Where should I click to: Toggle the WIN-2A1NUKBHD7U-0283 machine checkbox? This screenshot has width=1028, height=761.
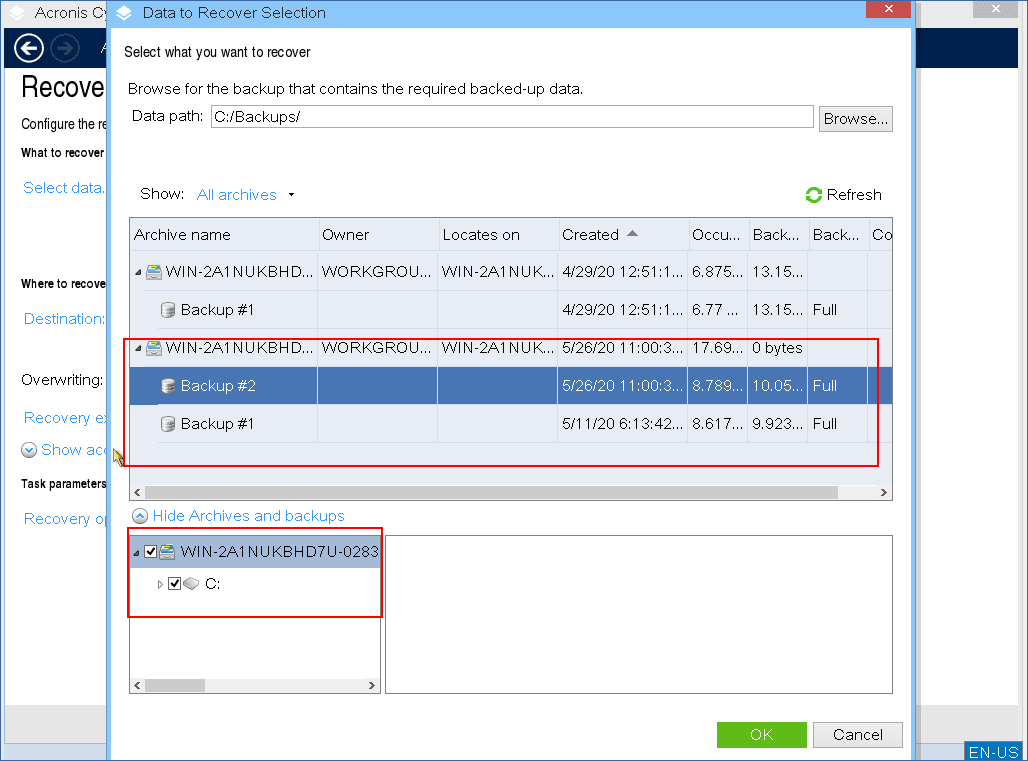[x=151, y=552]
